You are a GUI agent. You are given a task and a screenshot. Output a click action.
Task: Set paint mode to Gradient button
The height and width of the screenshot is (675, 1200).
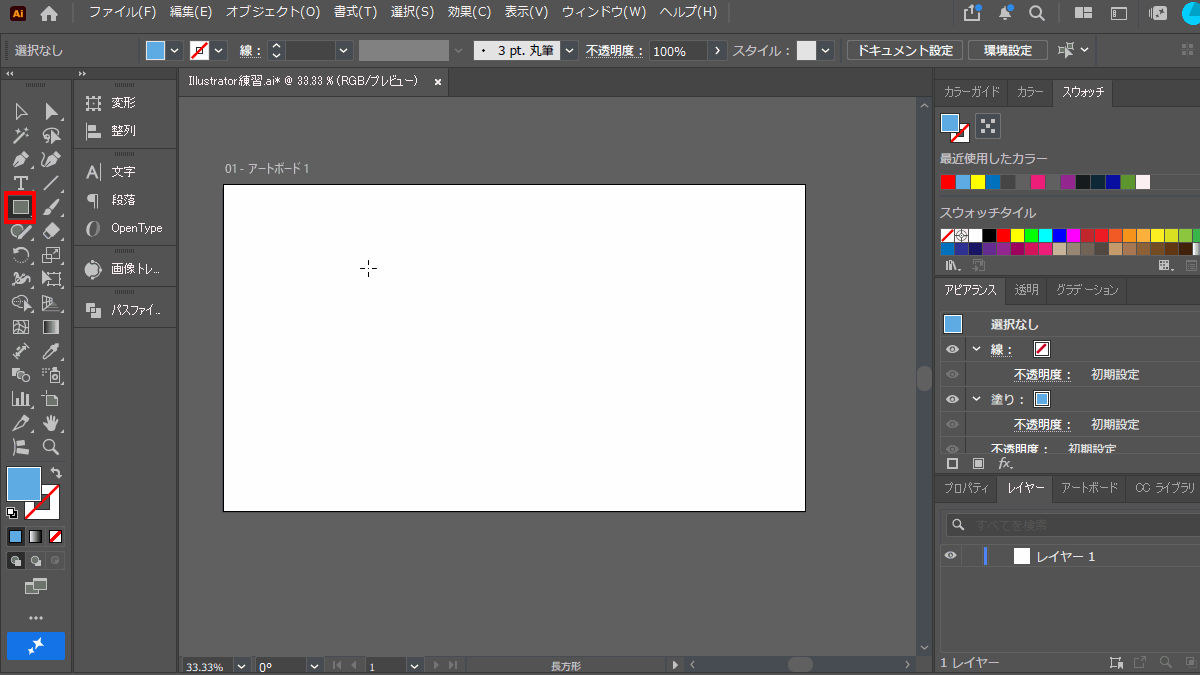[35, 536]
